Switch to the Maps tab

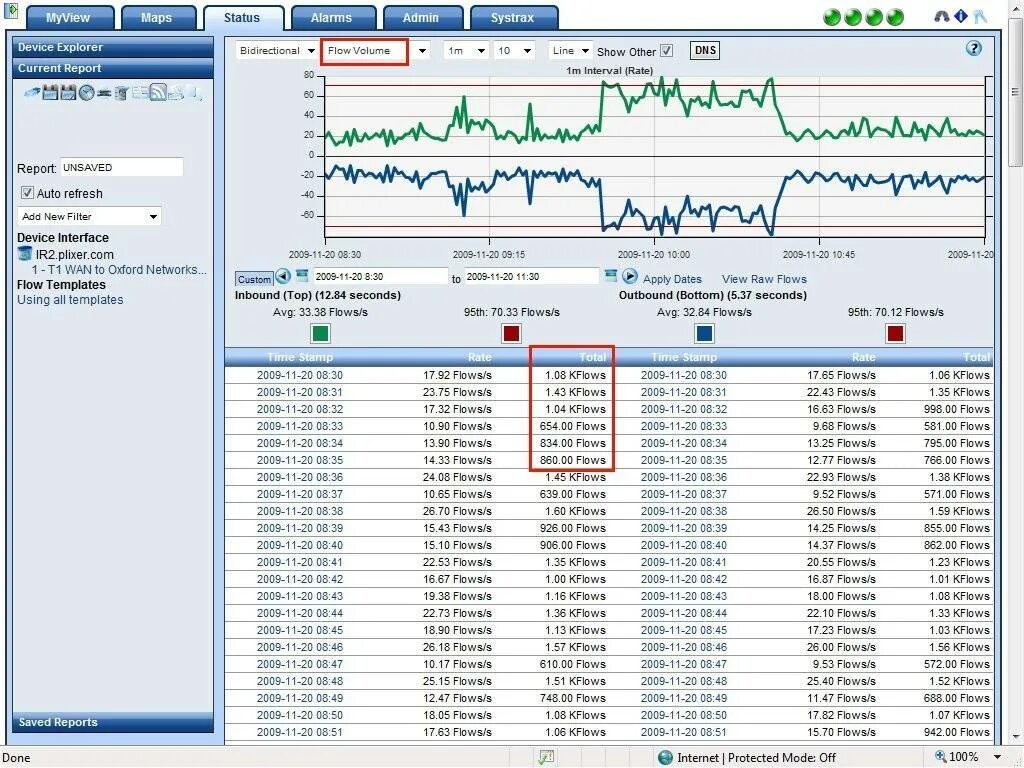(157, 18)
